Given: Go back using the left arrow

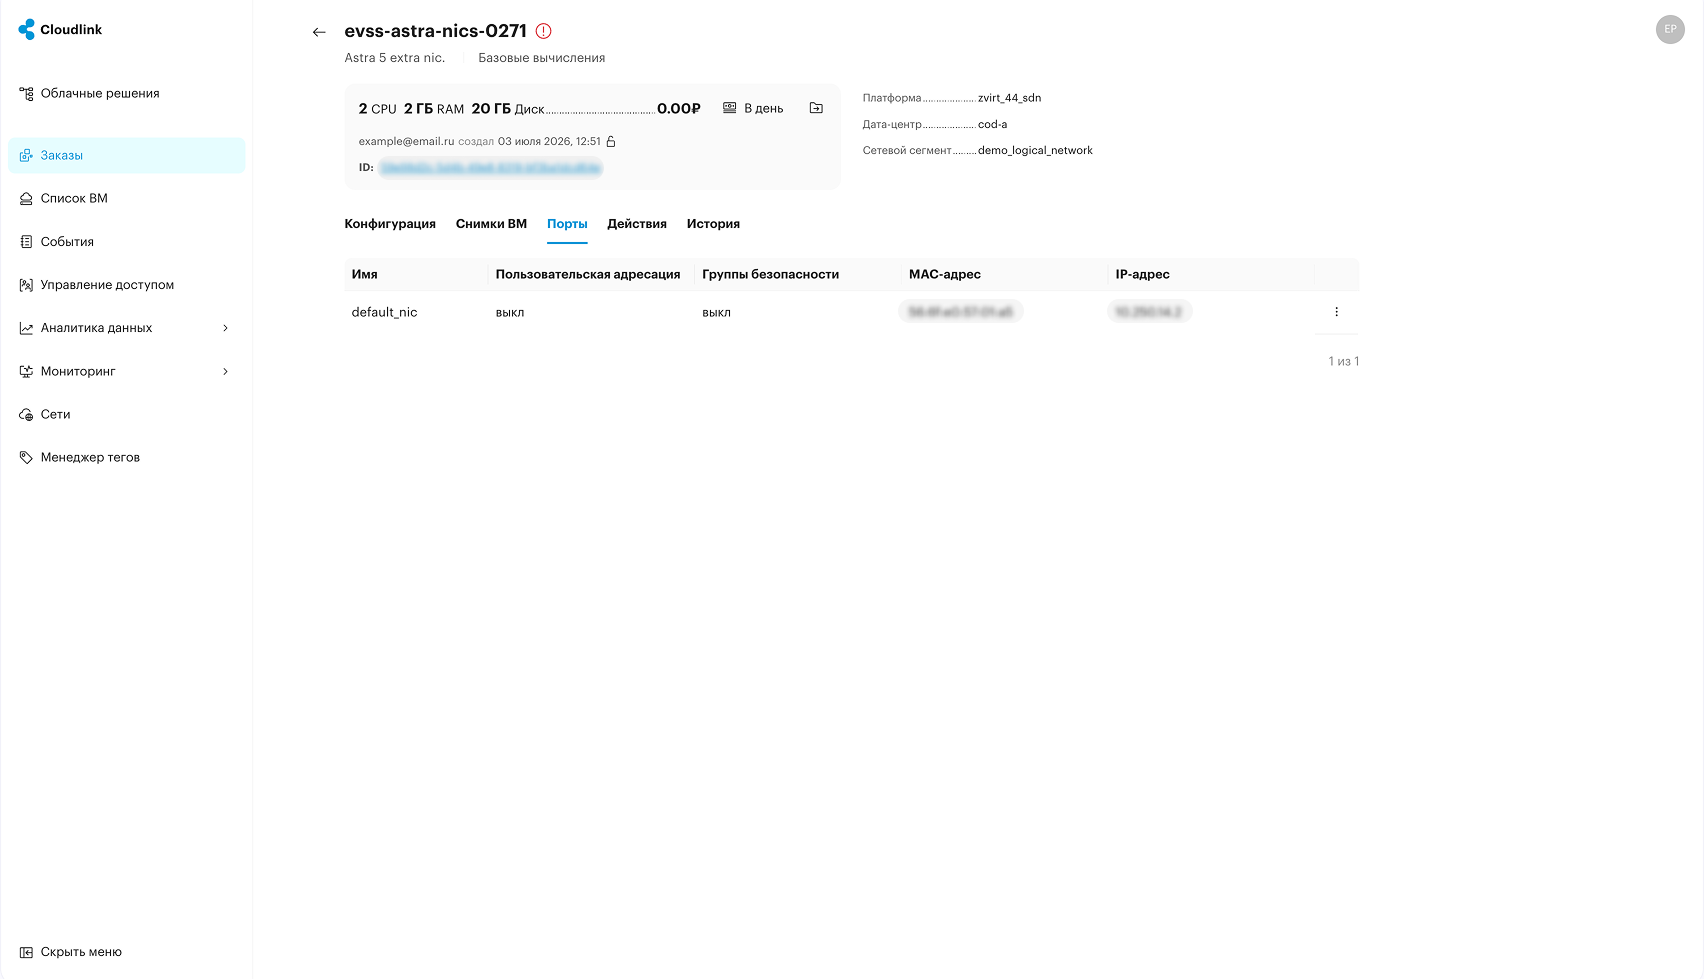Looking at the screenshot, I should tap(319, 32).
